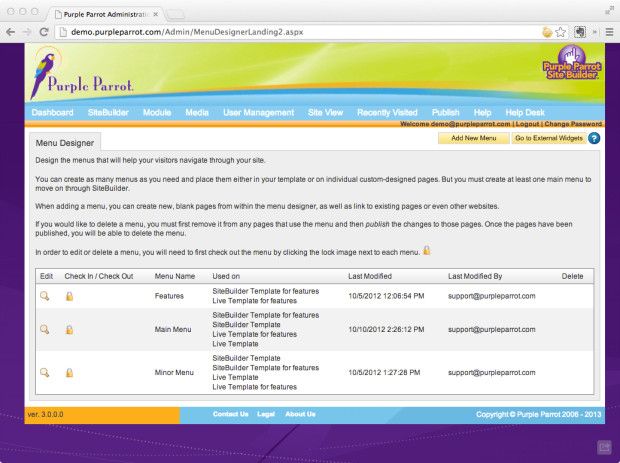
Task: Click the edit magnifier icon for Minor Menu
Action: click(44, 372)
